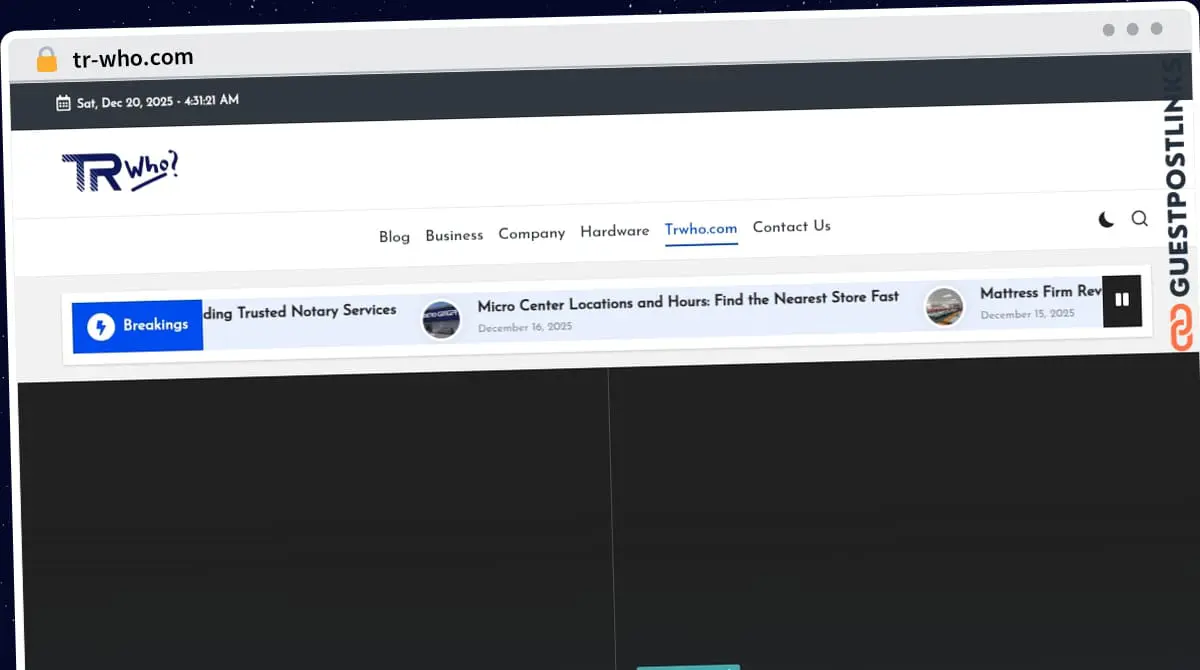This screenshot has height=670, width=1200.
Task: Click the padlock icon in address bar
Action: point(46,59)
